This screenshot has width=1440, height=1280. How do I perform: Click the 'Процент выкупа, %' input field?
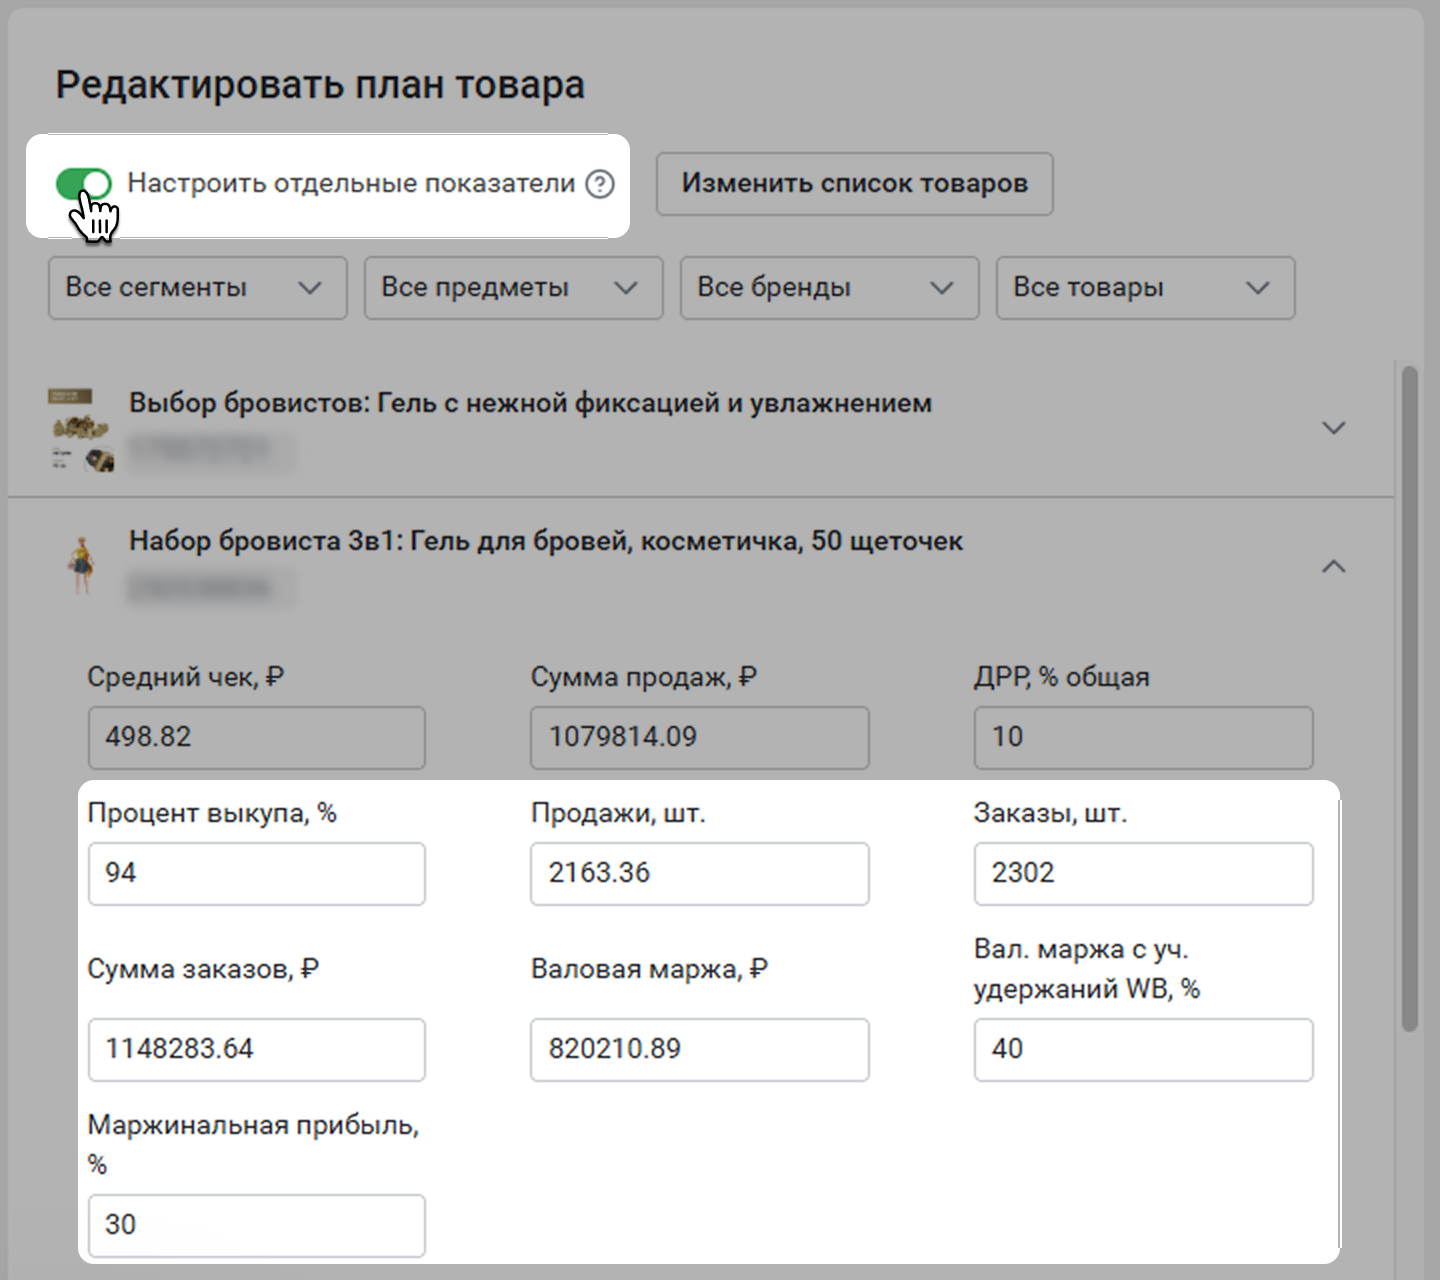click(x=257, y=874)
